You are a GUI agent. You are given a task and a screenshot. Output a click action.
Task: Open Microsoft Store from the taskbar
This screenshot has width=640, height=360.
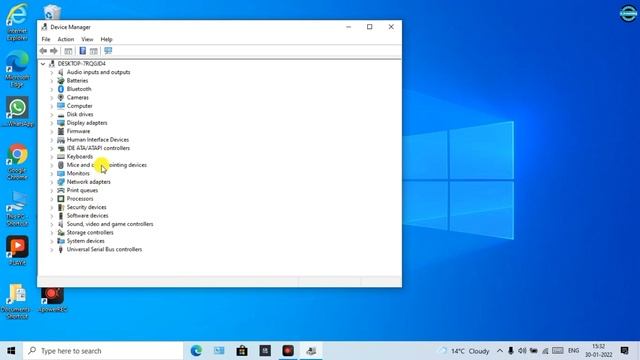(x=242, y=351)
